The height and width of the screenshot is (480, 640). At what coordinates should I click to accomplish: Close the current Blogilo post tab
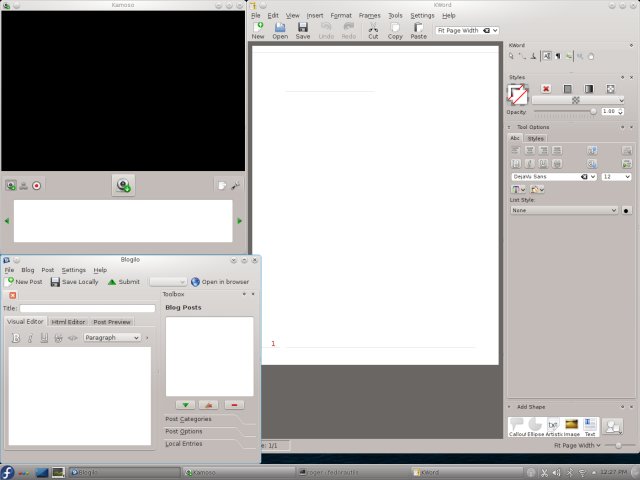(x=13, y=295)
